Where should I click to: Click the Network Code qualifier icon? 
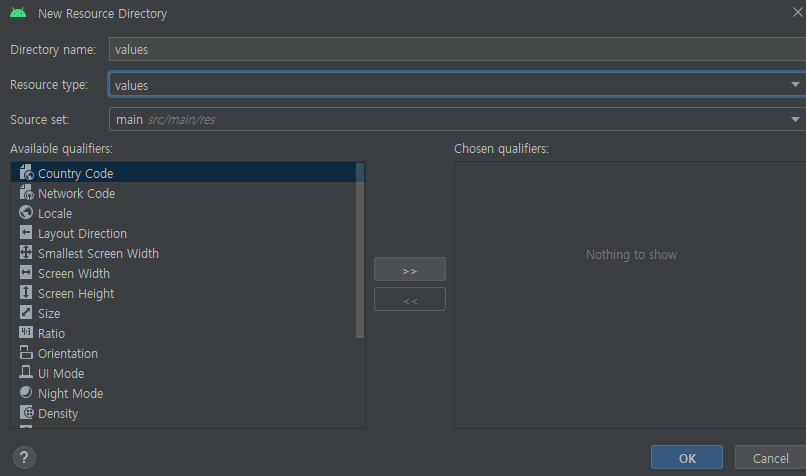click(26, 193)
